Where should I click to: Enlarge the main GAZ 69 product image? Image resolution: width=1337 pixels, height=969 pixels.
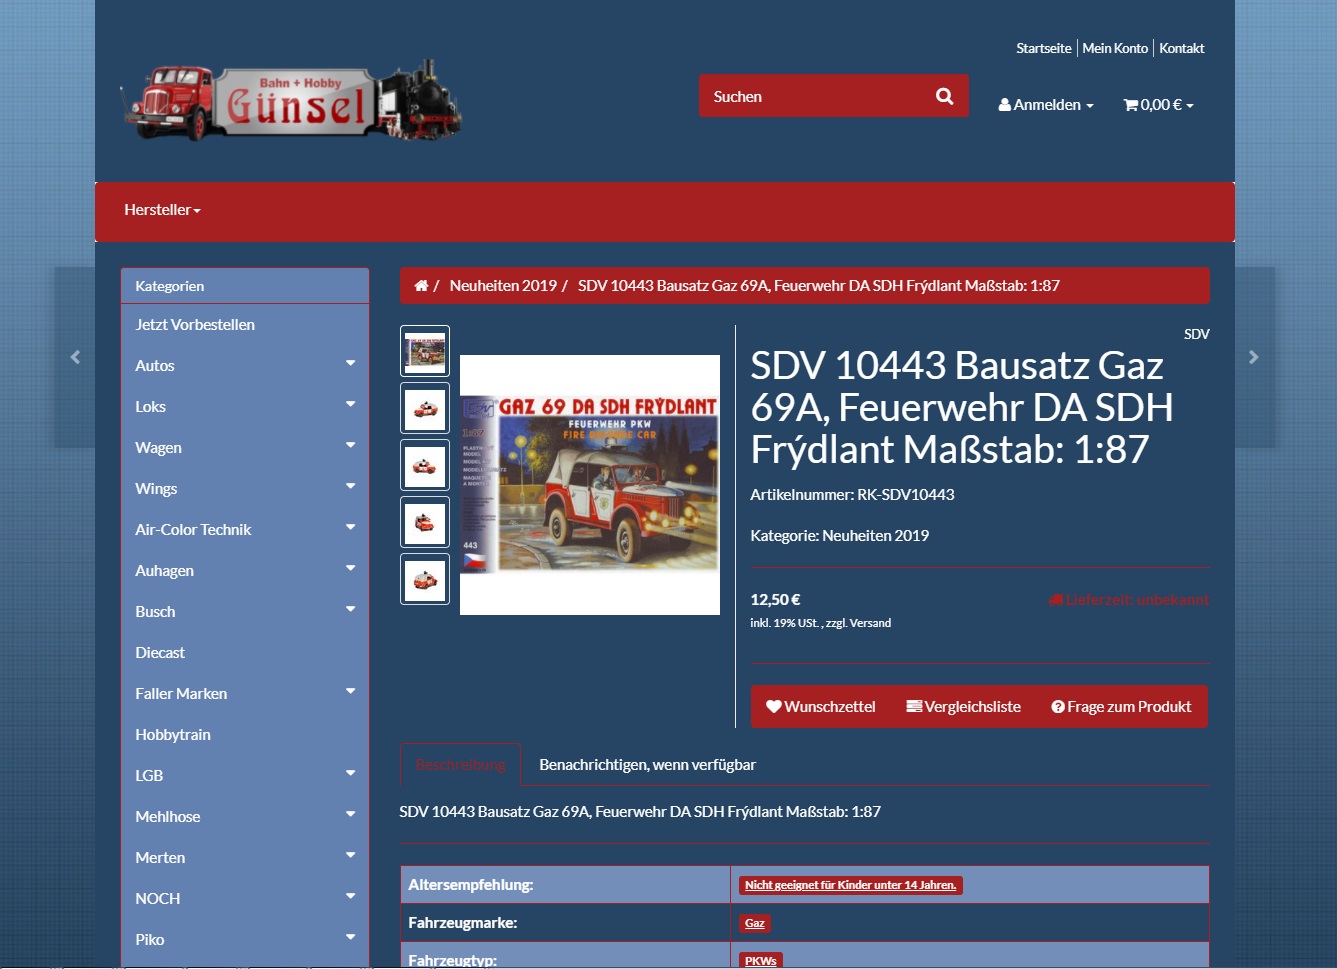click(590, 485)
